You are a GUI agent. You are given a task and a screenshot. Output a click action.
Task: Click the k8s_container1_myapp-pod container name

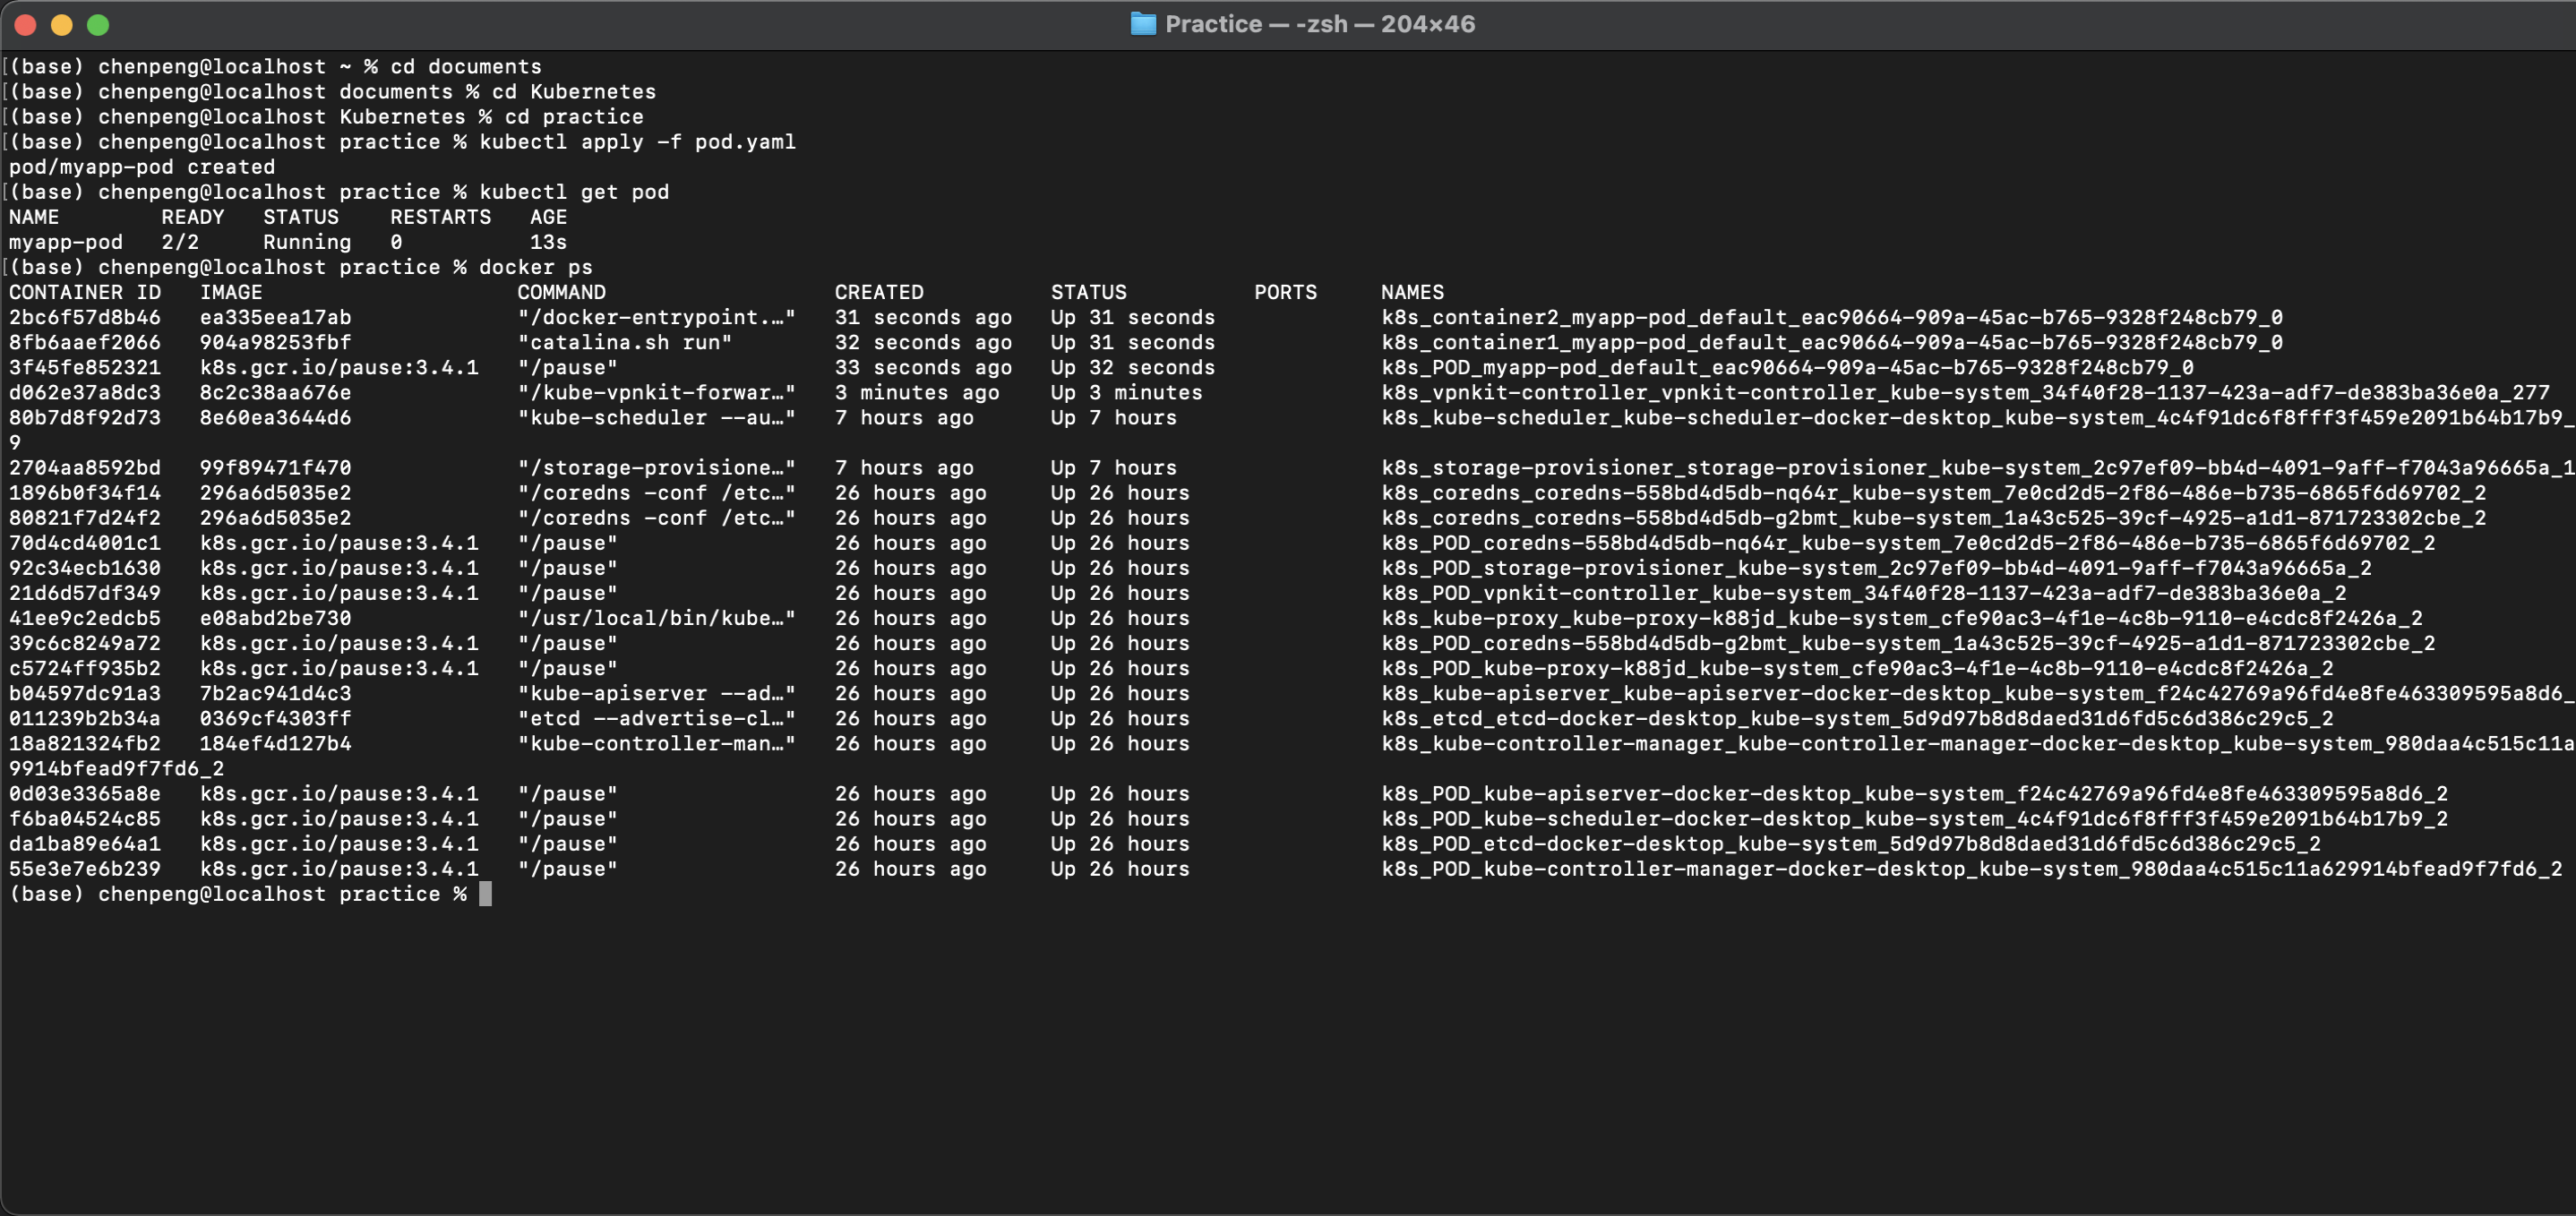pos(1832,342)
